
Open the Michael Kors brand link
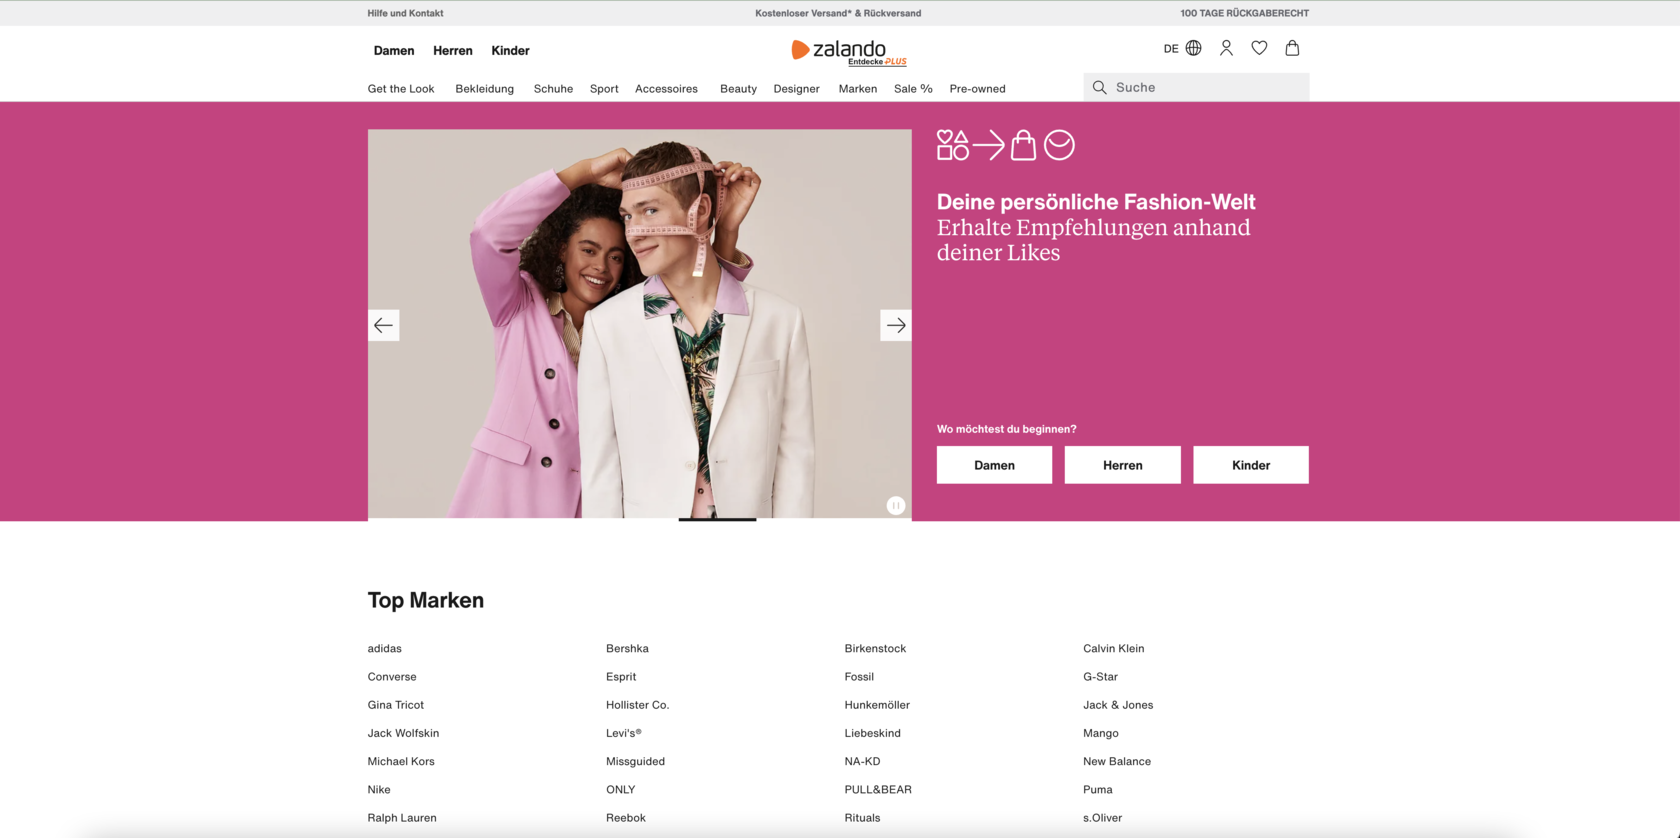[x=401, y=761]
